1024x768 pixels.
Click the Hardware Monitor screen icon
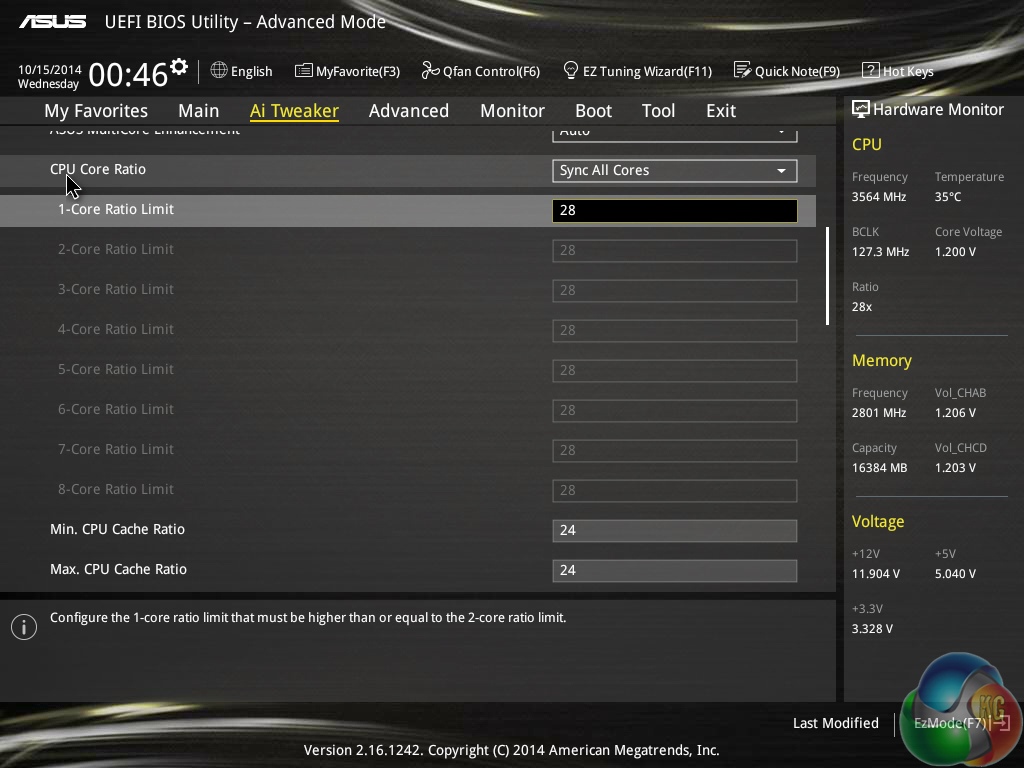(861, 109)
